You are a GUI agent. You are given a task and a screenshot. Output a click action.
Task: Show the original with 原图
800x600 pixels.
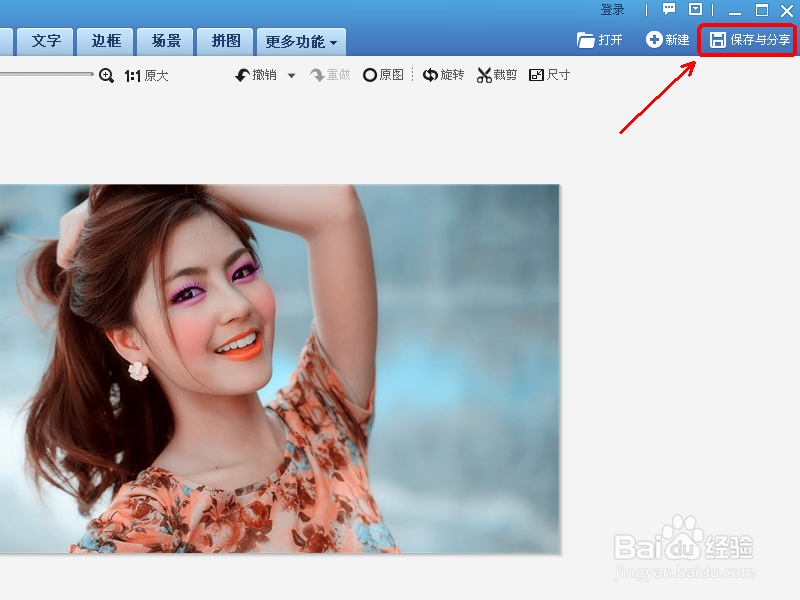(x=383, y=75)
